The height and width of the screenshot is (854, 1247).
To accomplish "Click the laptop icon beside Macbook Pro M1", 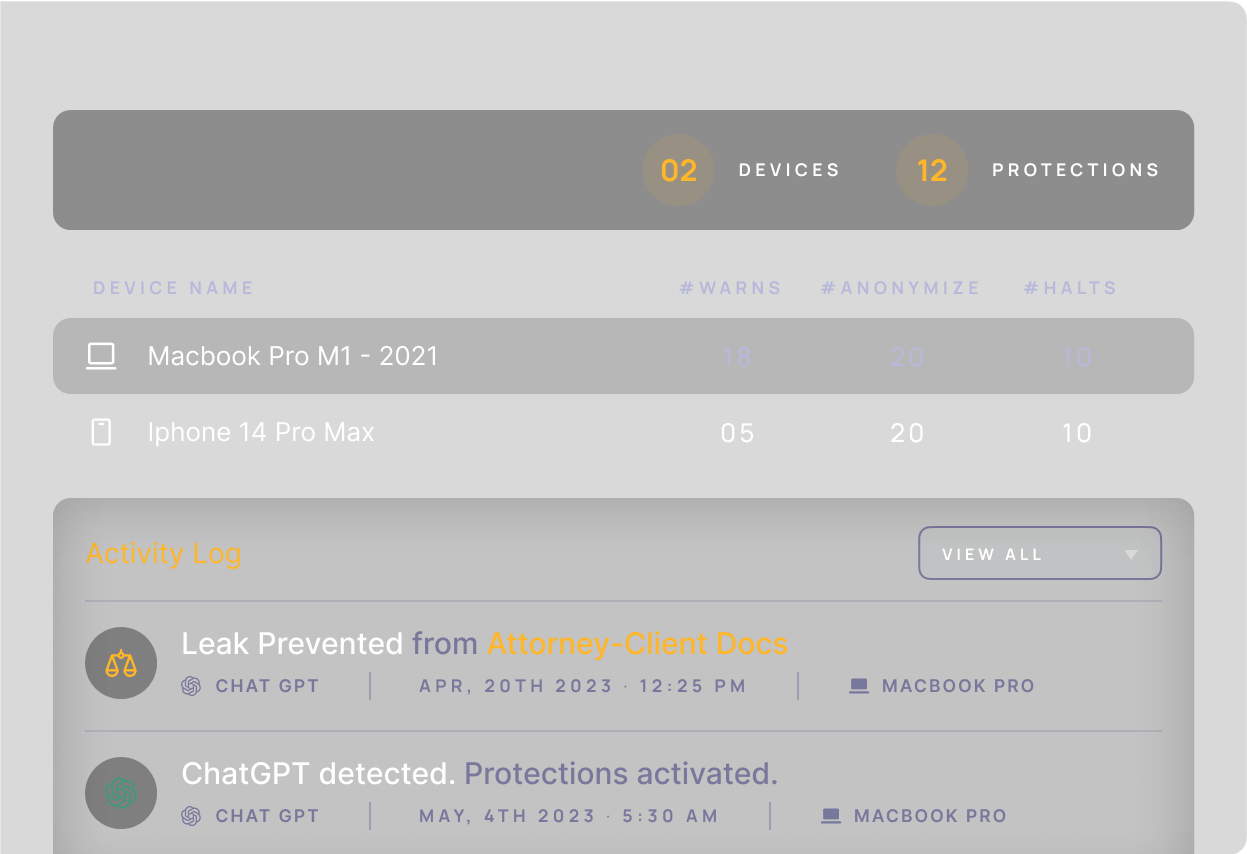I will pyautogui.click(x=101, y=357).
